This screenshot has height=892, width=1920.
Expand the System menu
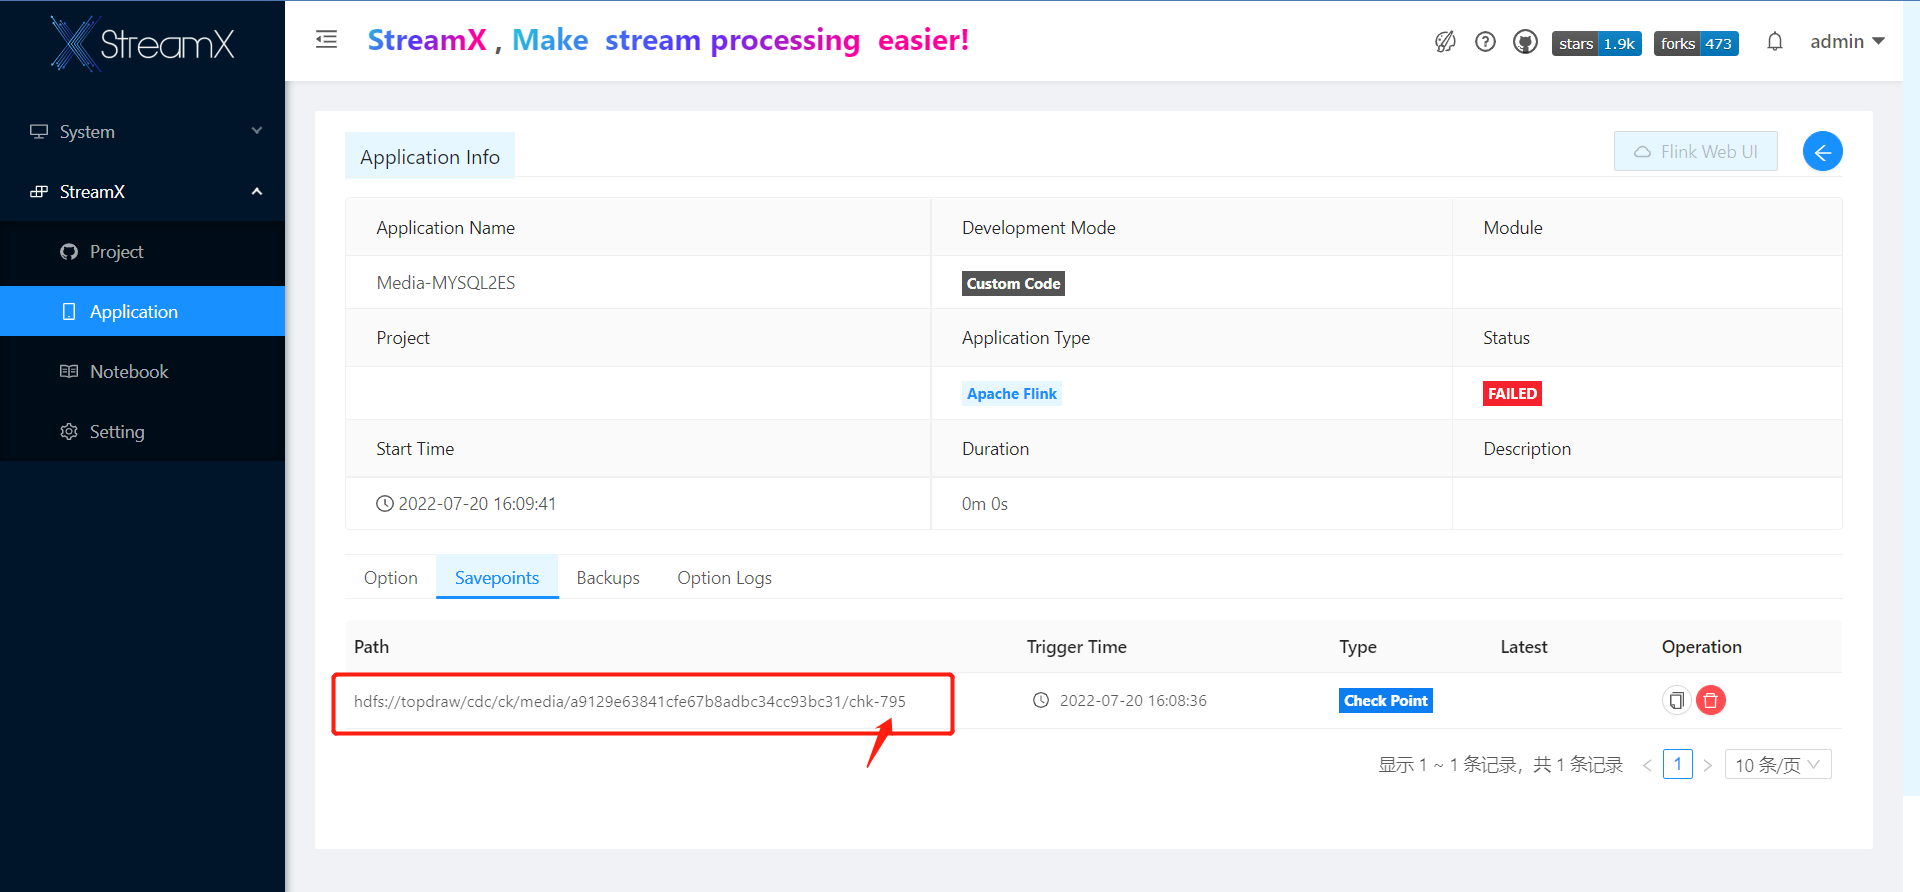pos(142,131)
